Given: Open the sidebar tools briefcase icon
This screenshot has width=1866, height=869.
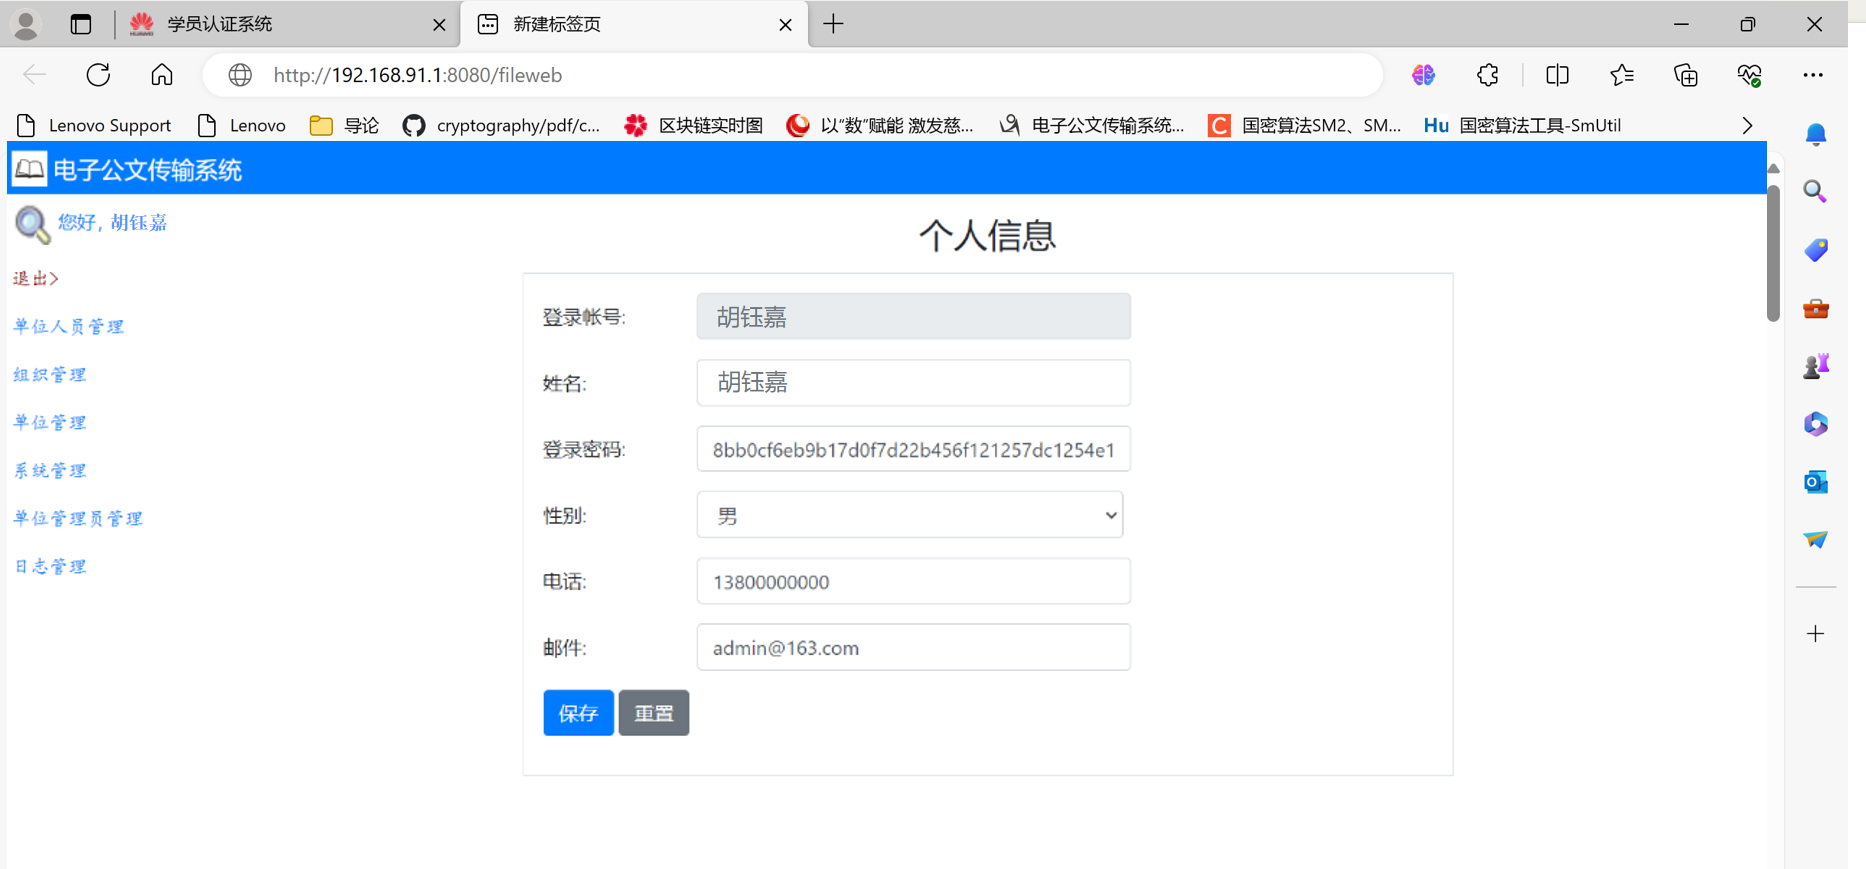Looking at the screenshot, I should 1816,308.
